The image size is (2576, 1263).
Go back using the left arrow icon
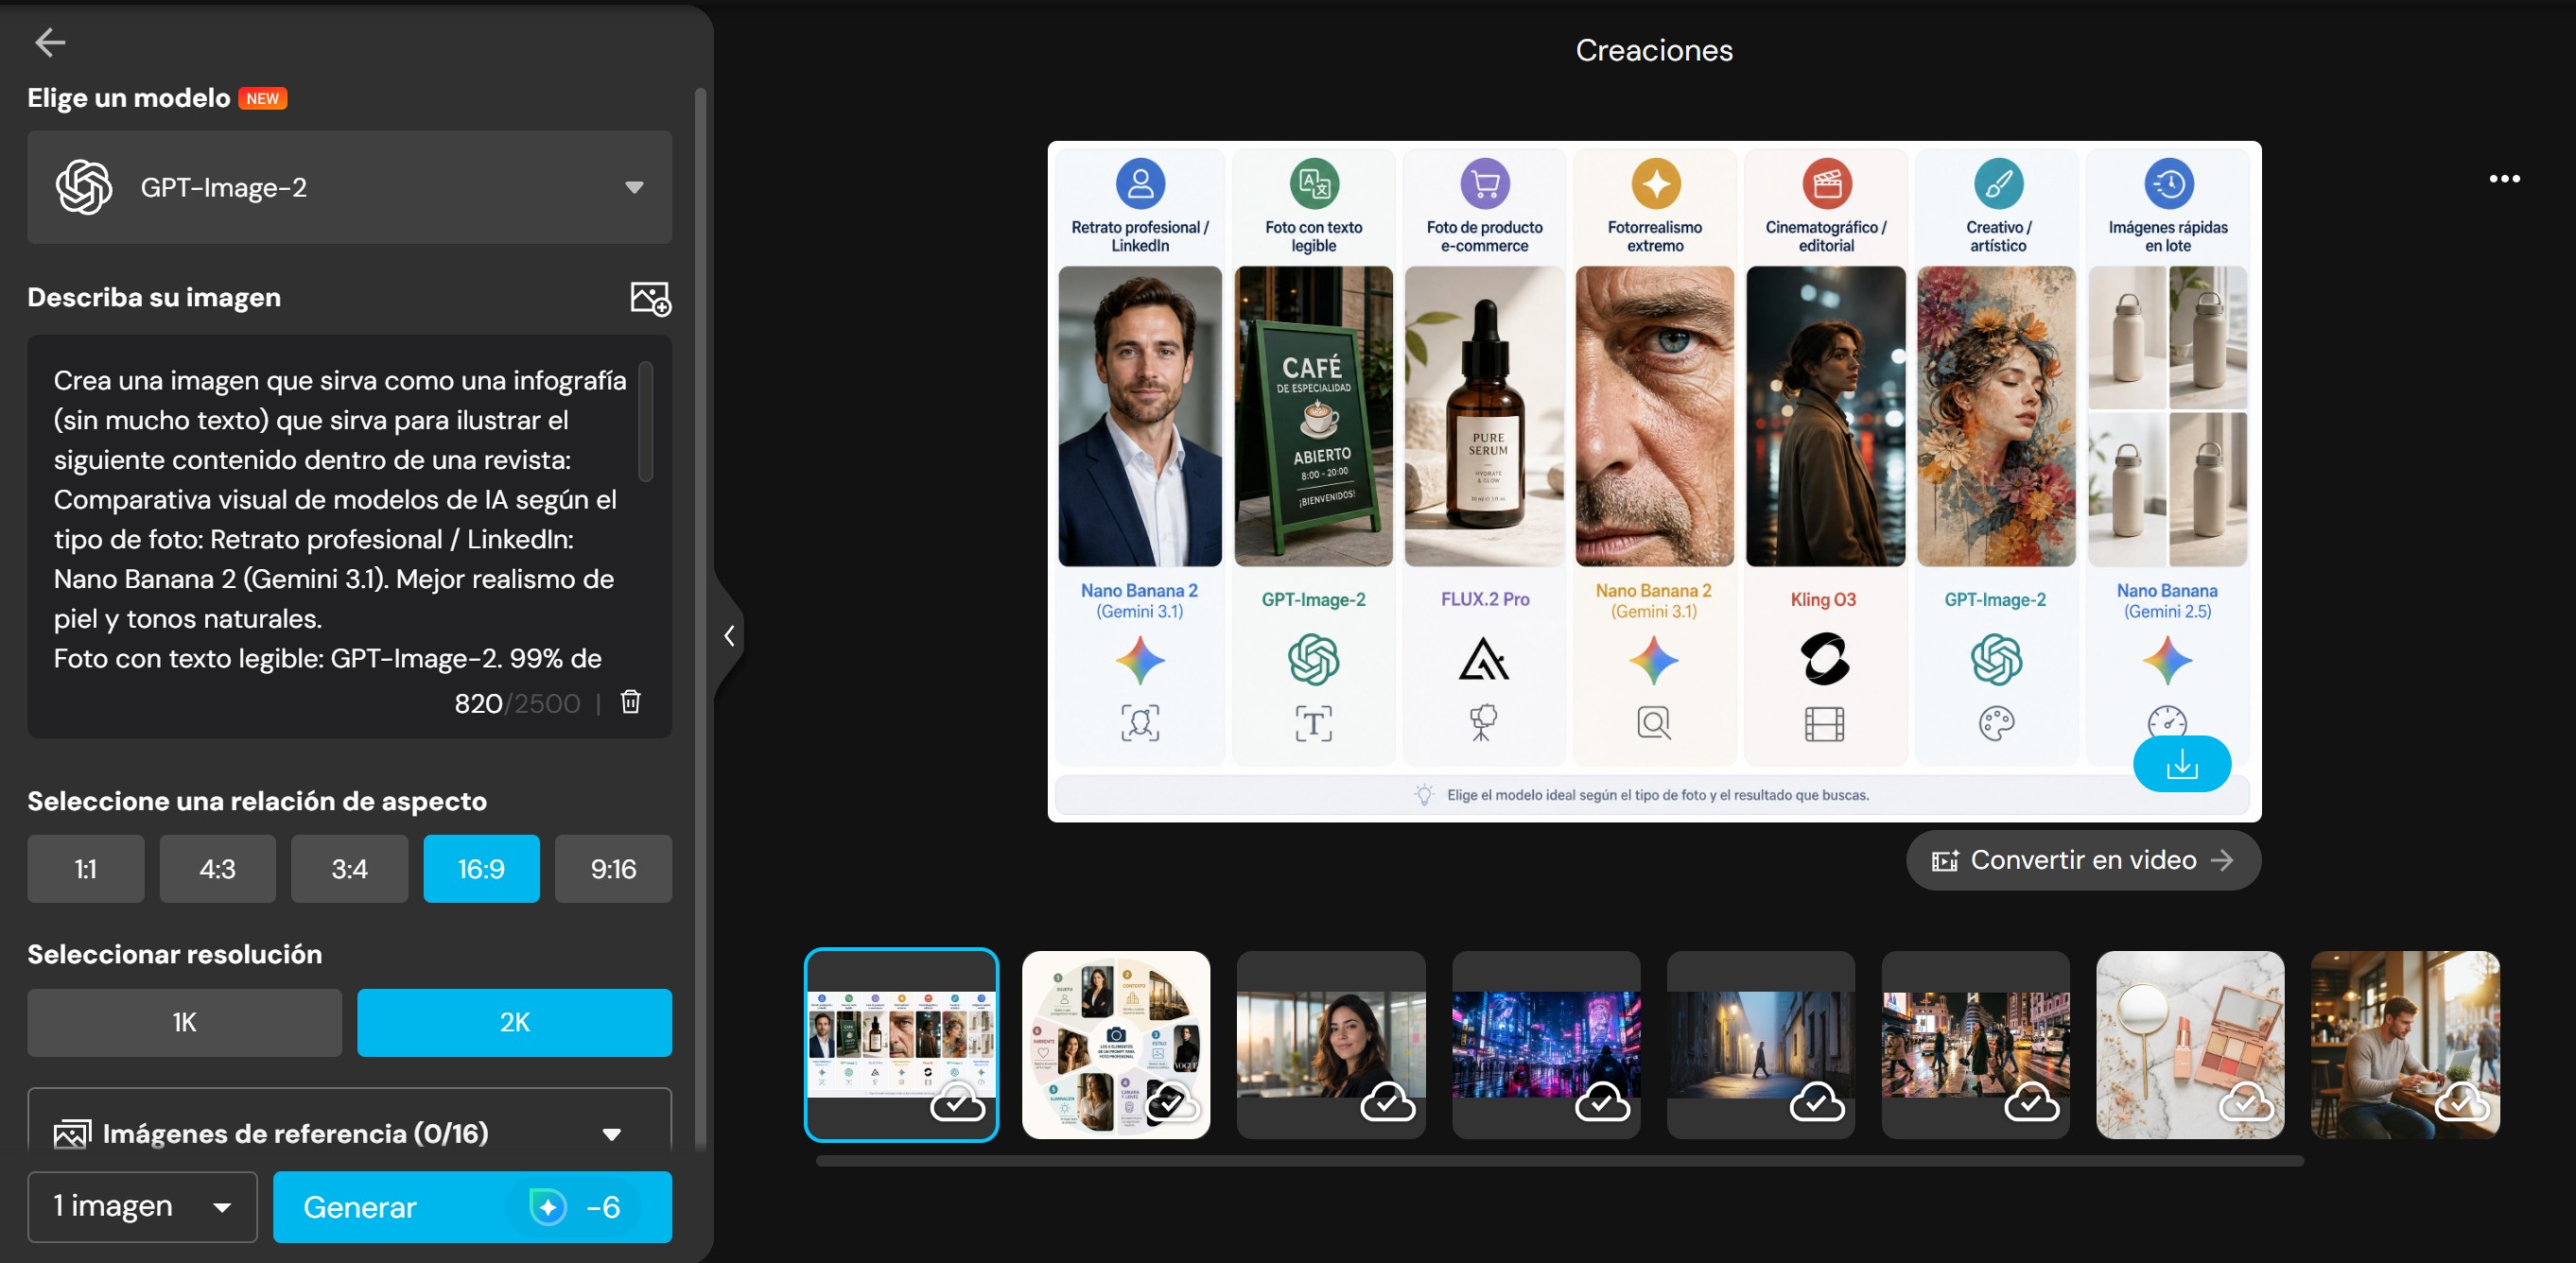click(50, 42)
